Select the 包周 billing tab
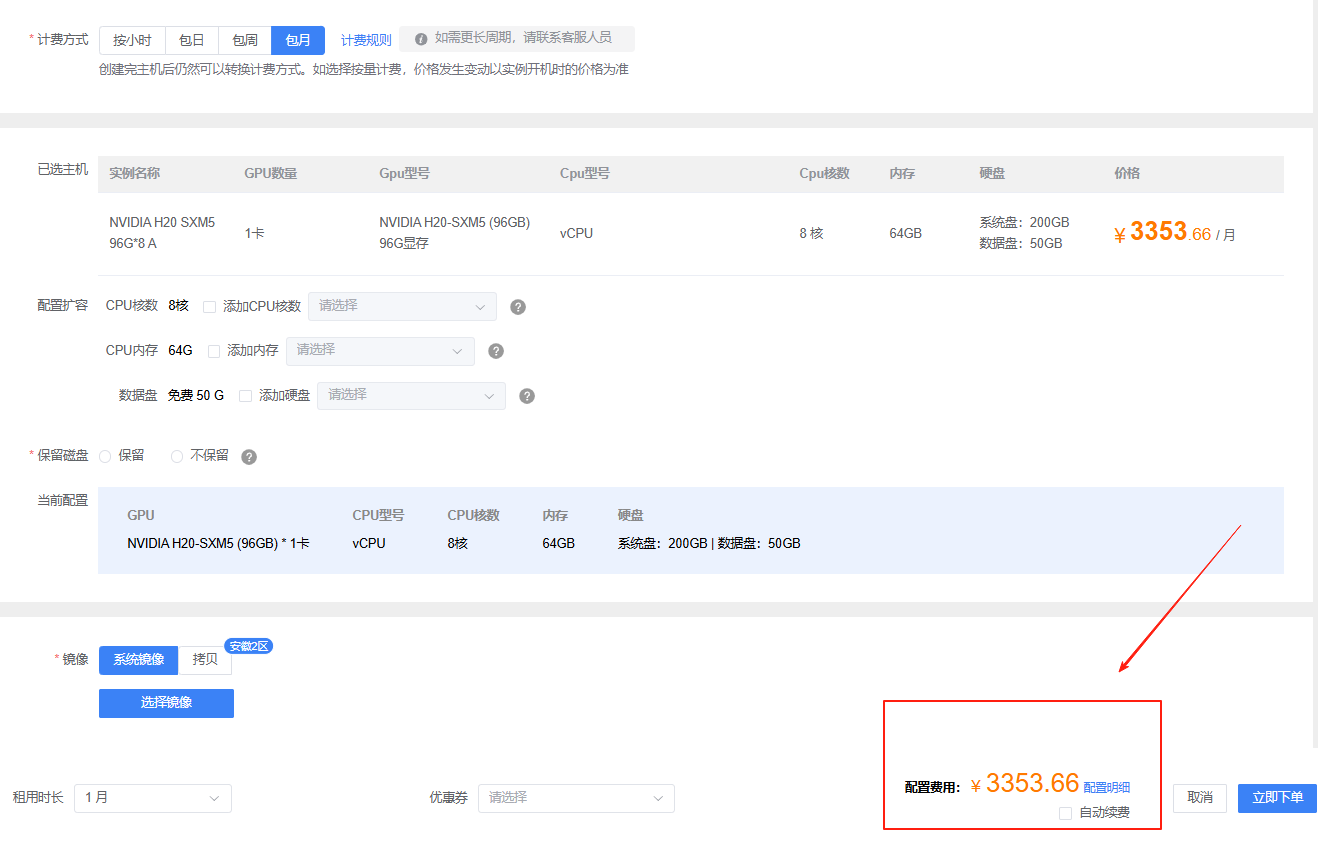This screenshot has width=1318, height=846. (x=245, y=40)
